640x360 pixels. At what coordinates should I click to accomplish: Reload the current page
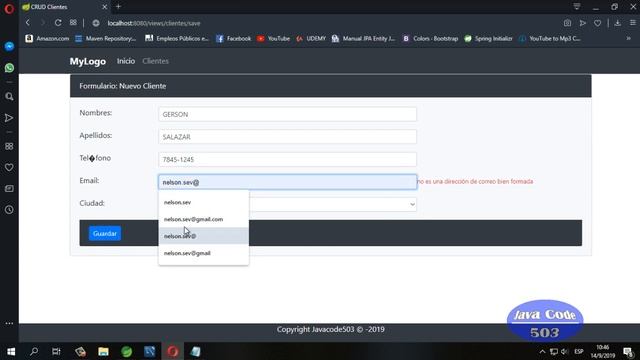coord(58,23)
